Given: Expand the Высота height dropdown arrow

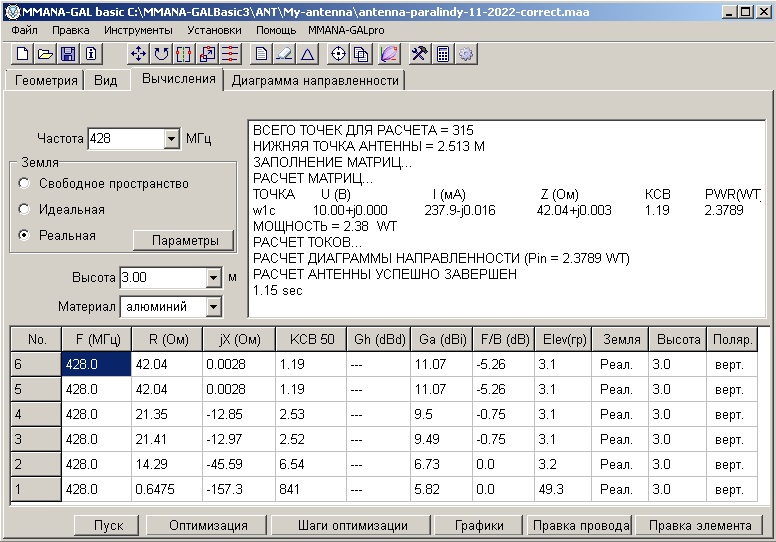Looking at the screenshot, I should (x=213, y=278).
